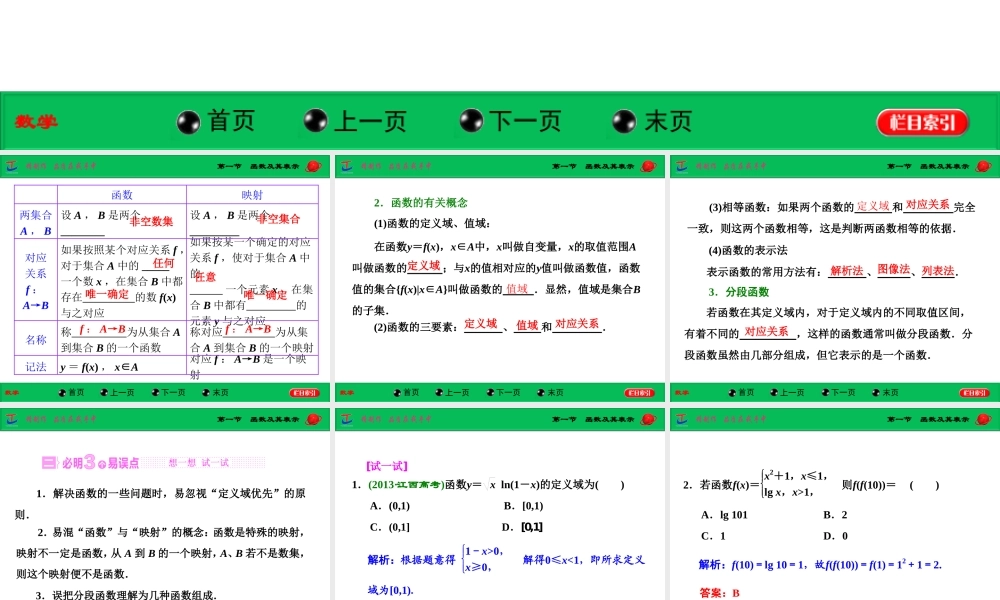Click small 下一页 in the 函数/映射 table slide footer
Image resolution: width=1000 pixels, height=600 pixels.
(x=173, y=393)
